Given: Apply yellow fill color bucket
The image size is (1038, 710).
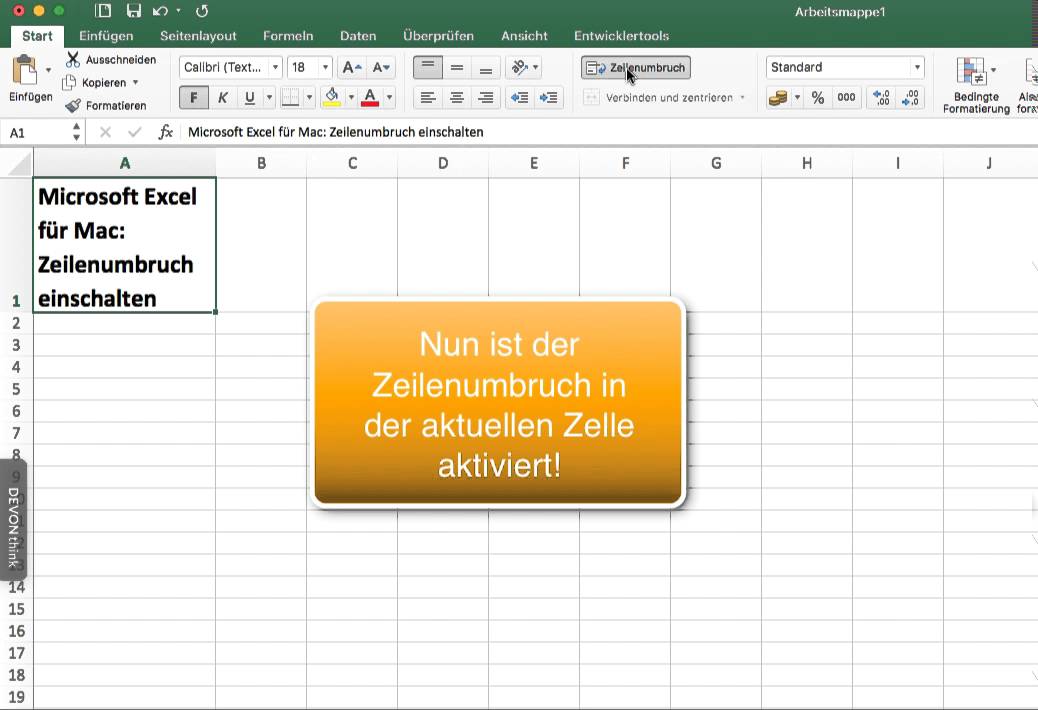Looking at the screenshot, I should coord(332,98).
